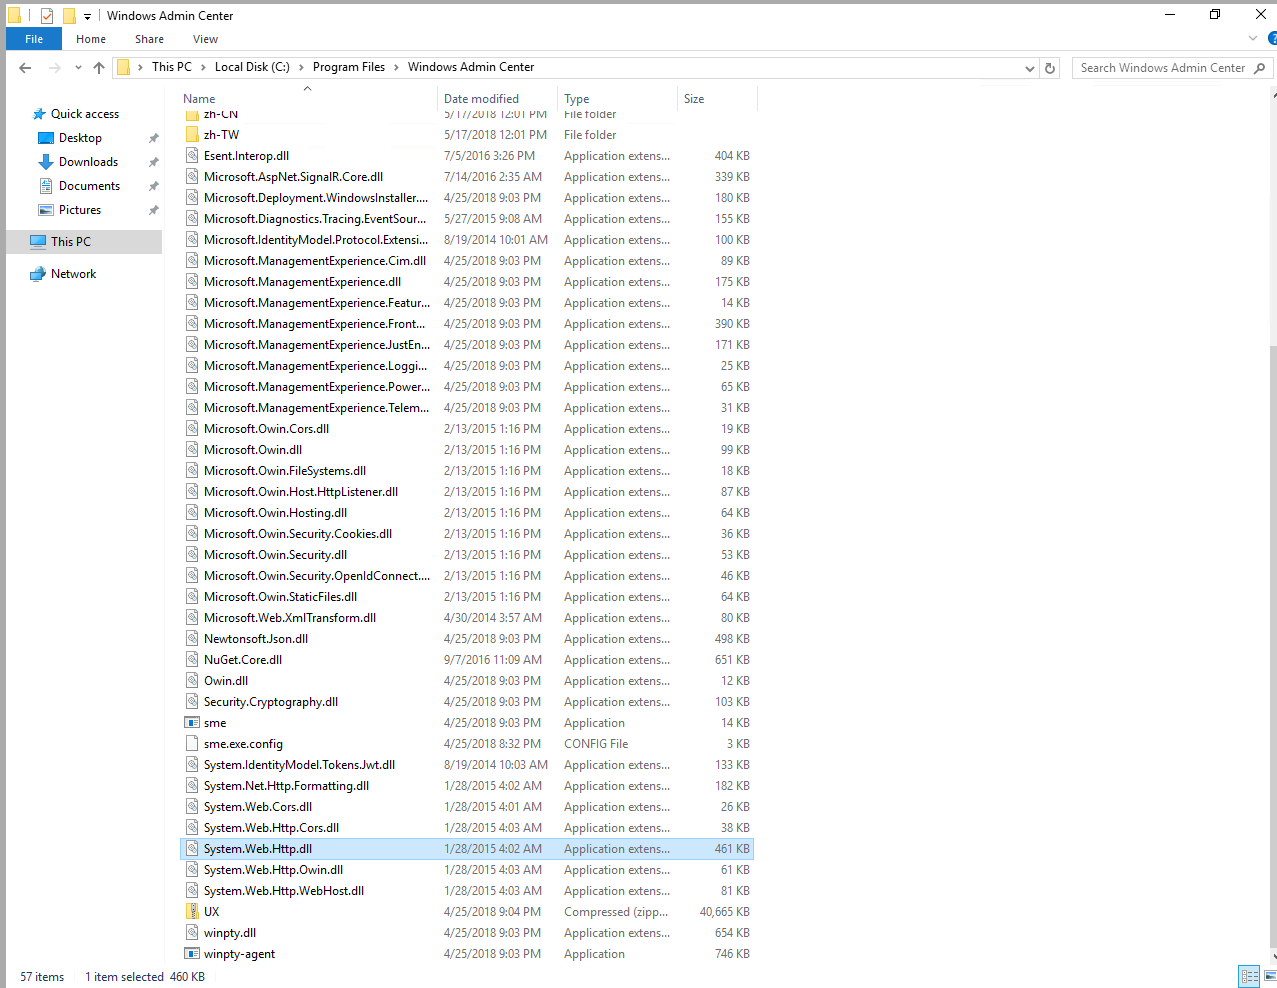The height and width of the screenshot is (988, 1277).
Task: Select System.Web.Http.Owin.dll file
Action: [273, 870]
